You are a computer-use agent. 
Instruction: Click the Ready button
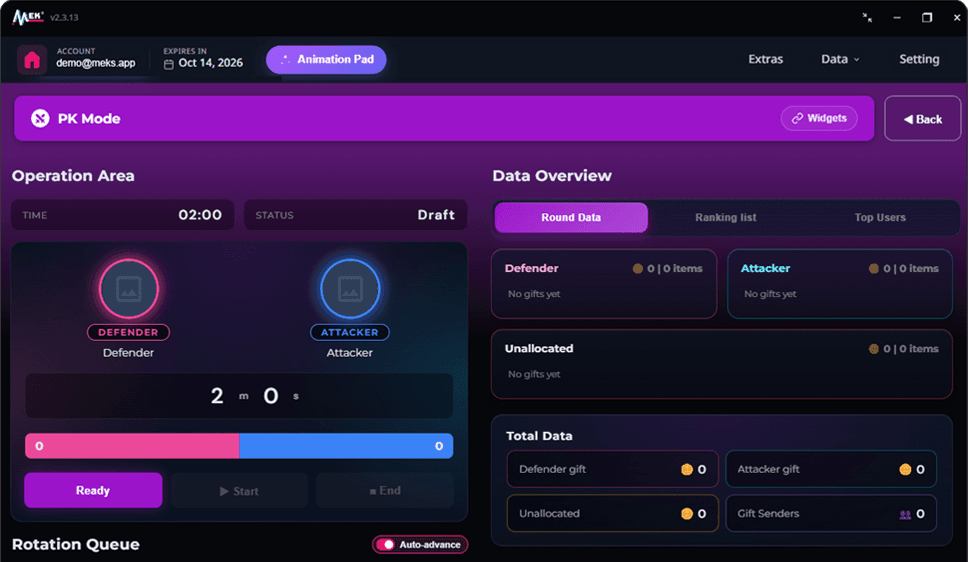pyautogui.click(x=93, y=490)
